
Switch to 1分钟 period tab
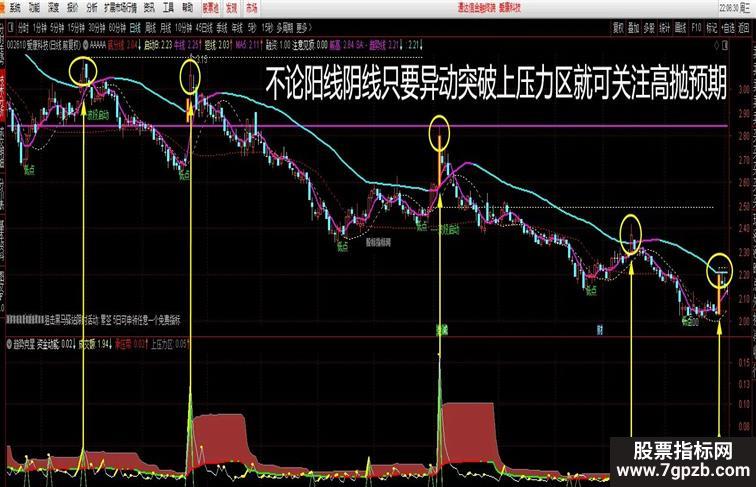coord(40,28)
